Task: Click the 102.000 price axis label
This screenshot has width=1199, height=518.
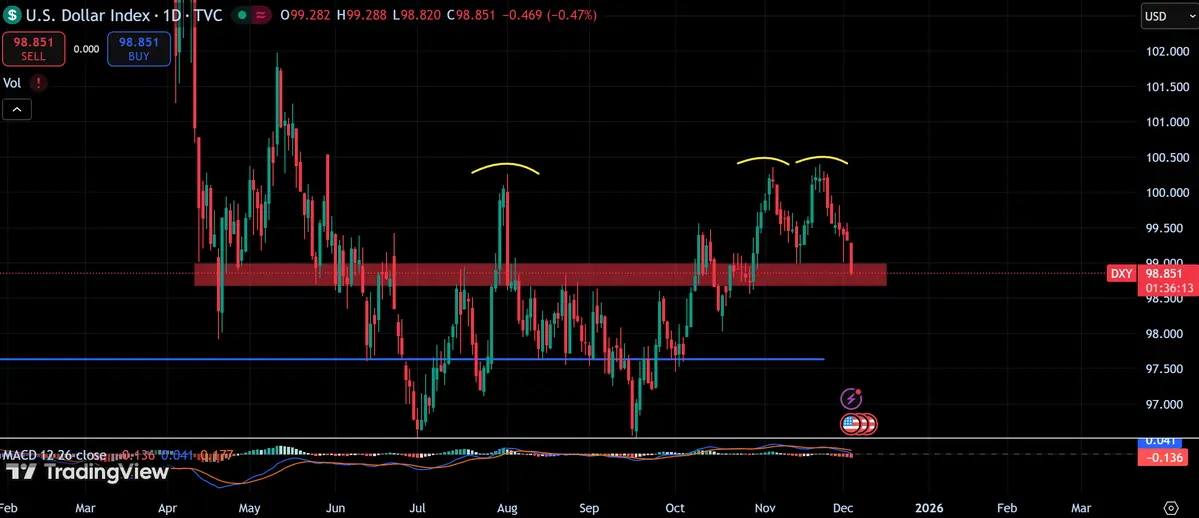Action: pyautogui.click(x=1166, y=51)
